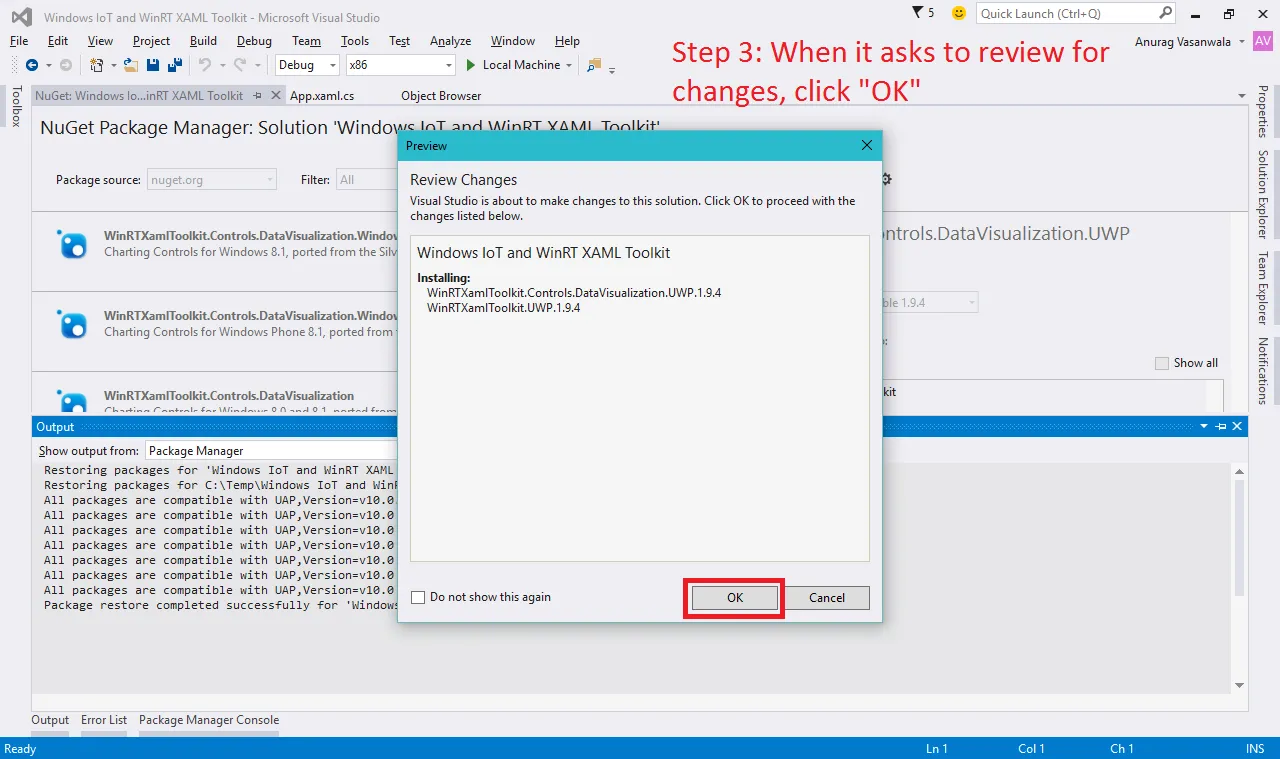Click the feedback smiley face icon

pyautogui.click(x=959, y=13)
